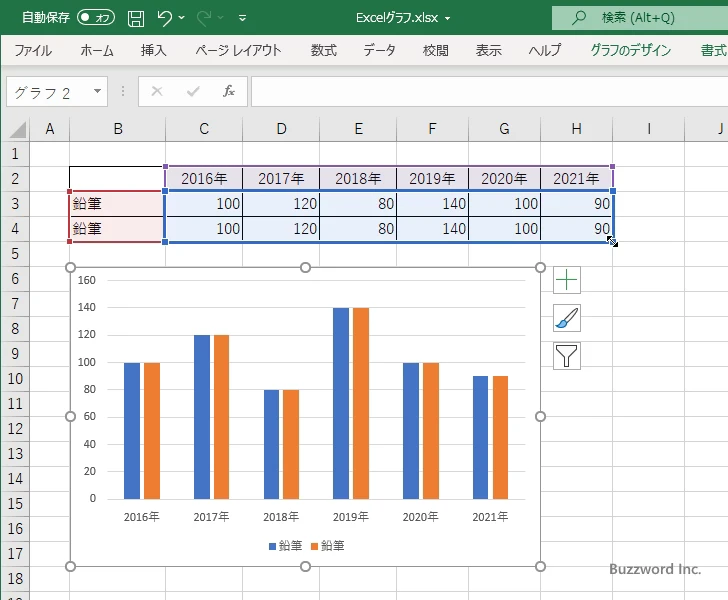This screenshot has height=600, width=728.
Task: Click the Enter checkmark formula bar icon
Action: [x=193, y=91]
